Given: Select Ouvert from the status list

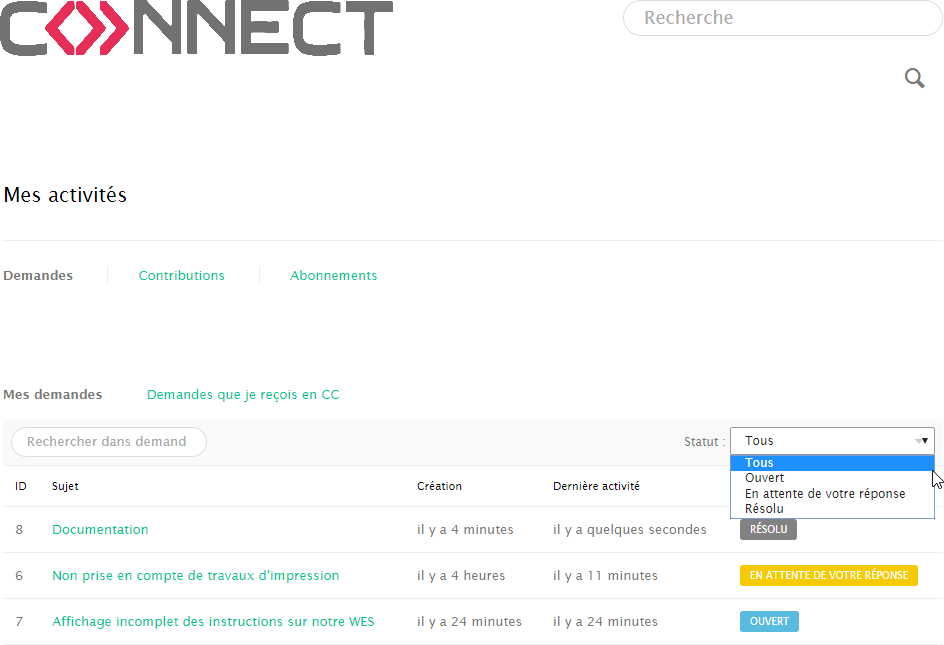Looking at the screenshot, I should tap(765, 478).
